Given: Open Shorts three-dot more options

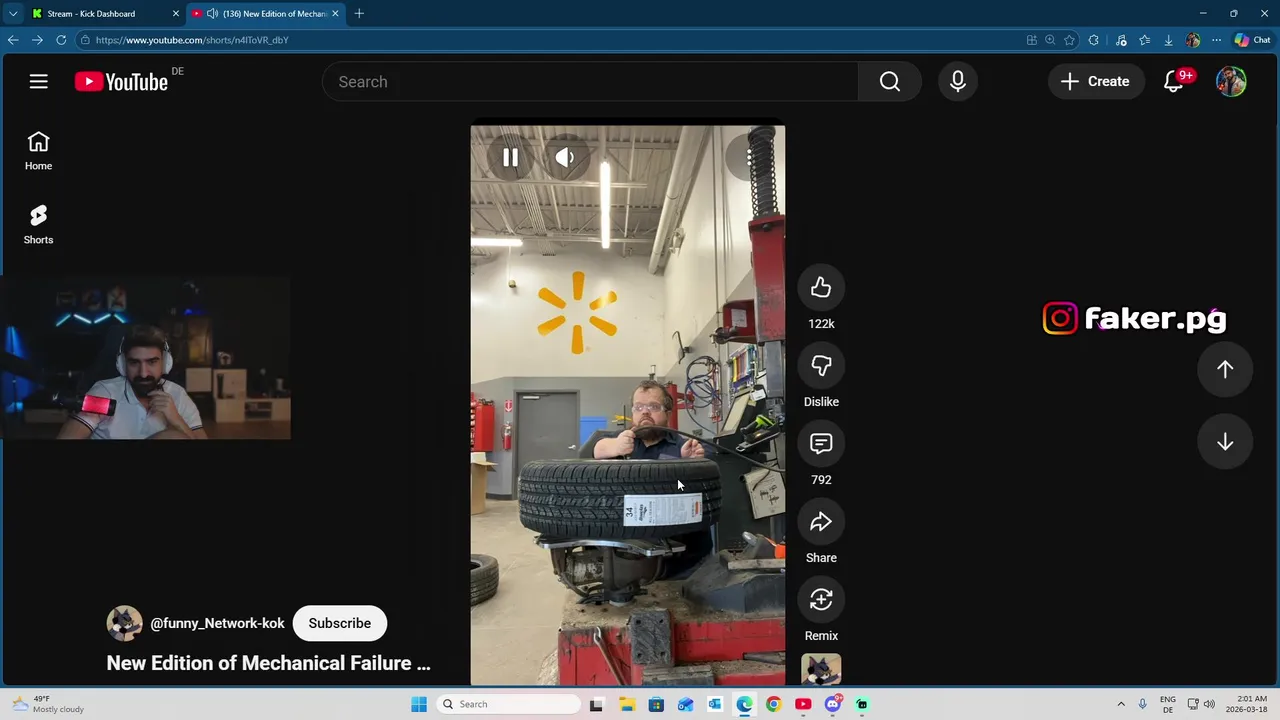Looking at the screenshot, I should click(749, 157).
